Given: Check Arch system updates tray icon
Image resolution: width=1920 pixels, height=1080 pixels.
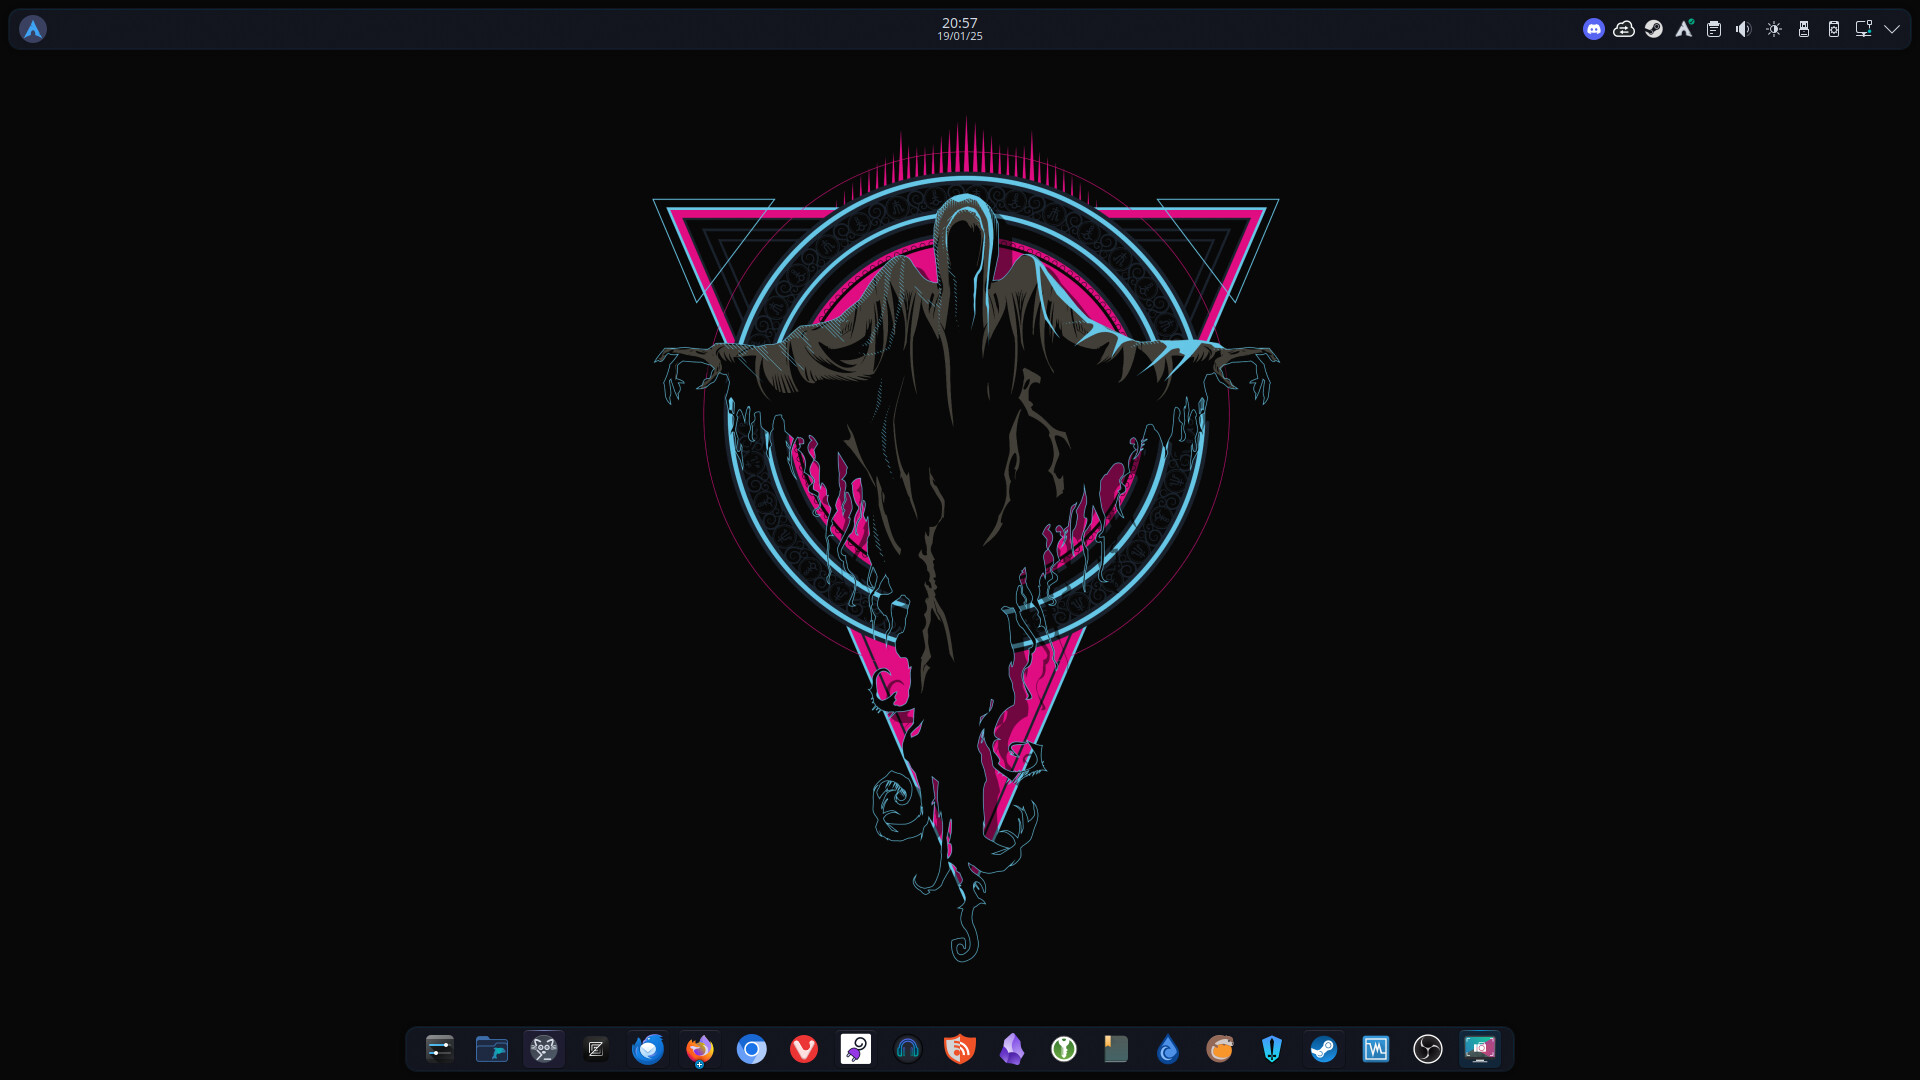Looking at the screenshot, I should 1684,29.
